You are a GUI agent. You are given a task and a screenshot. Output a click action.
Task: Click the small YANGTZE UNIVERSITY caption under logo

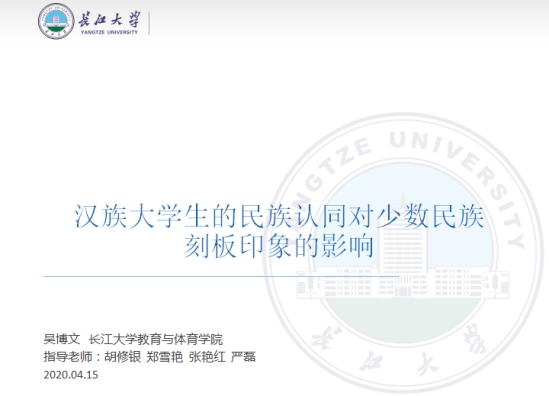pos(109,32)
